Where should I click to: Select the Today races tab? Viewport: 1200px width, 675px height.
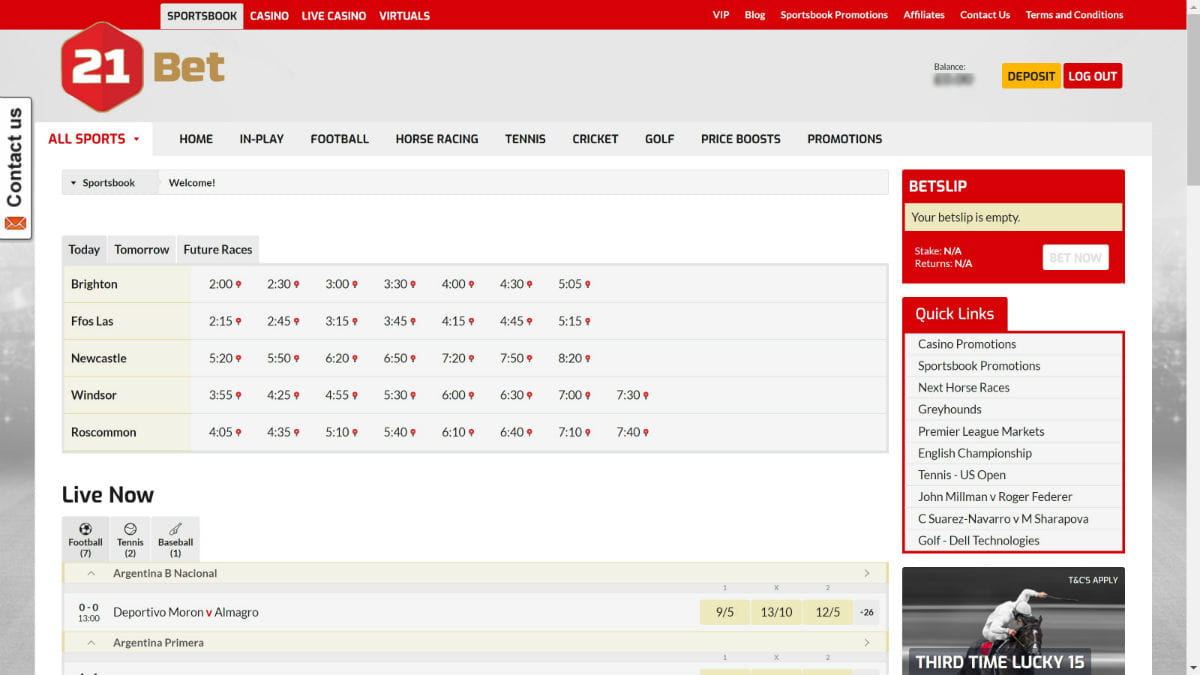click(84, 250)
